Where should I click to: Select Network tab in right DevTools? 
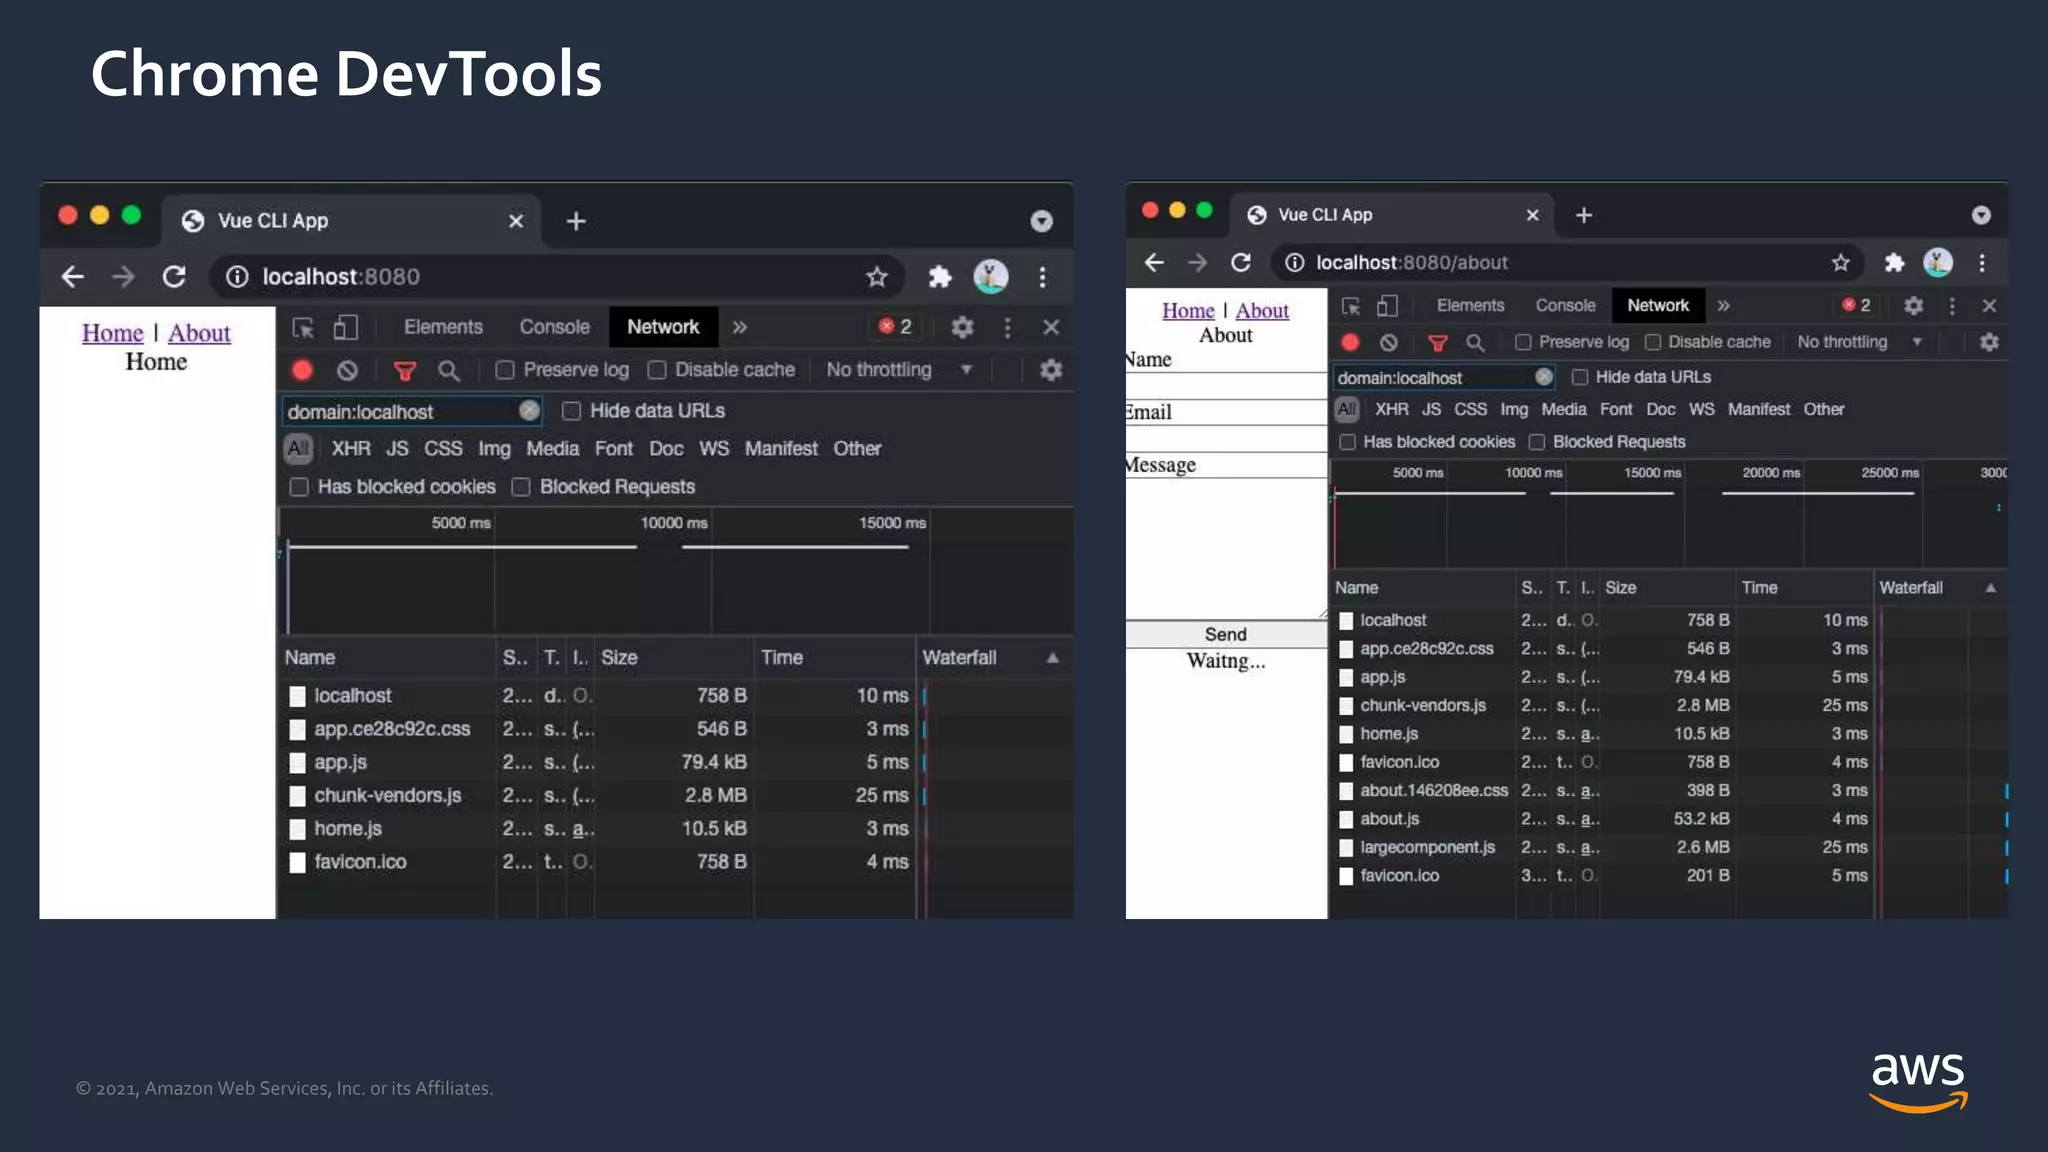coord(1657,305)
